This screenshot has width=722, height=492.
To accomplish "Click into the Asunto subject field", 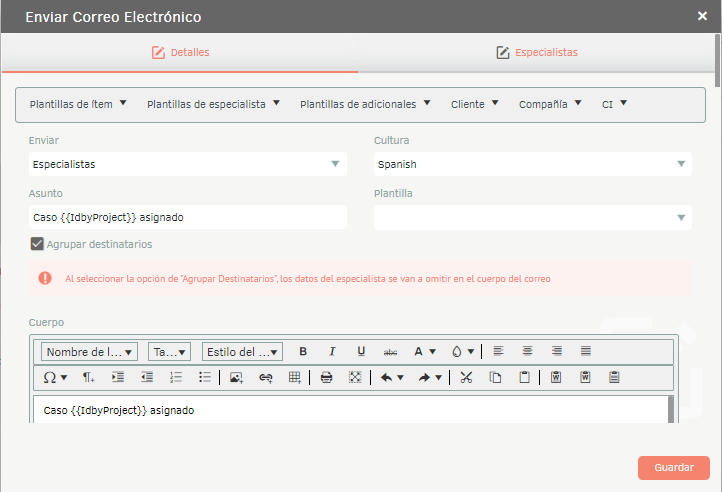I will pyautogui.click(x=186, y=217).
